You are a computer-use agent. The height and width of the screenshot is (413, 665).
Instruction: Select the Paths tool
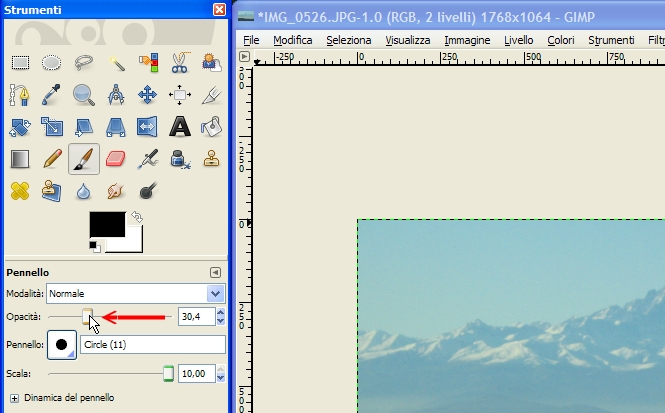20,95
